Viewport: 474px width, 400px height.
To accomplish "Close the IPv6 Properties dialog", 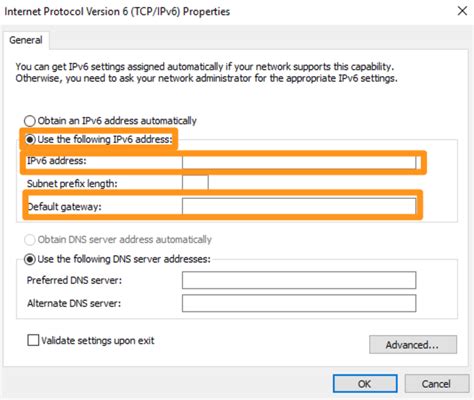I will click(462, 11).
